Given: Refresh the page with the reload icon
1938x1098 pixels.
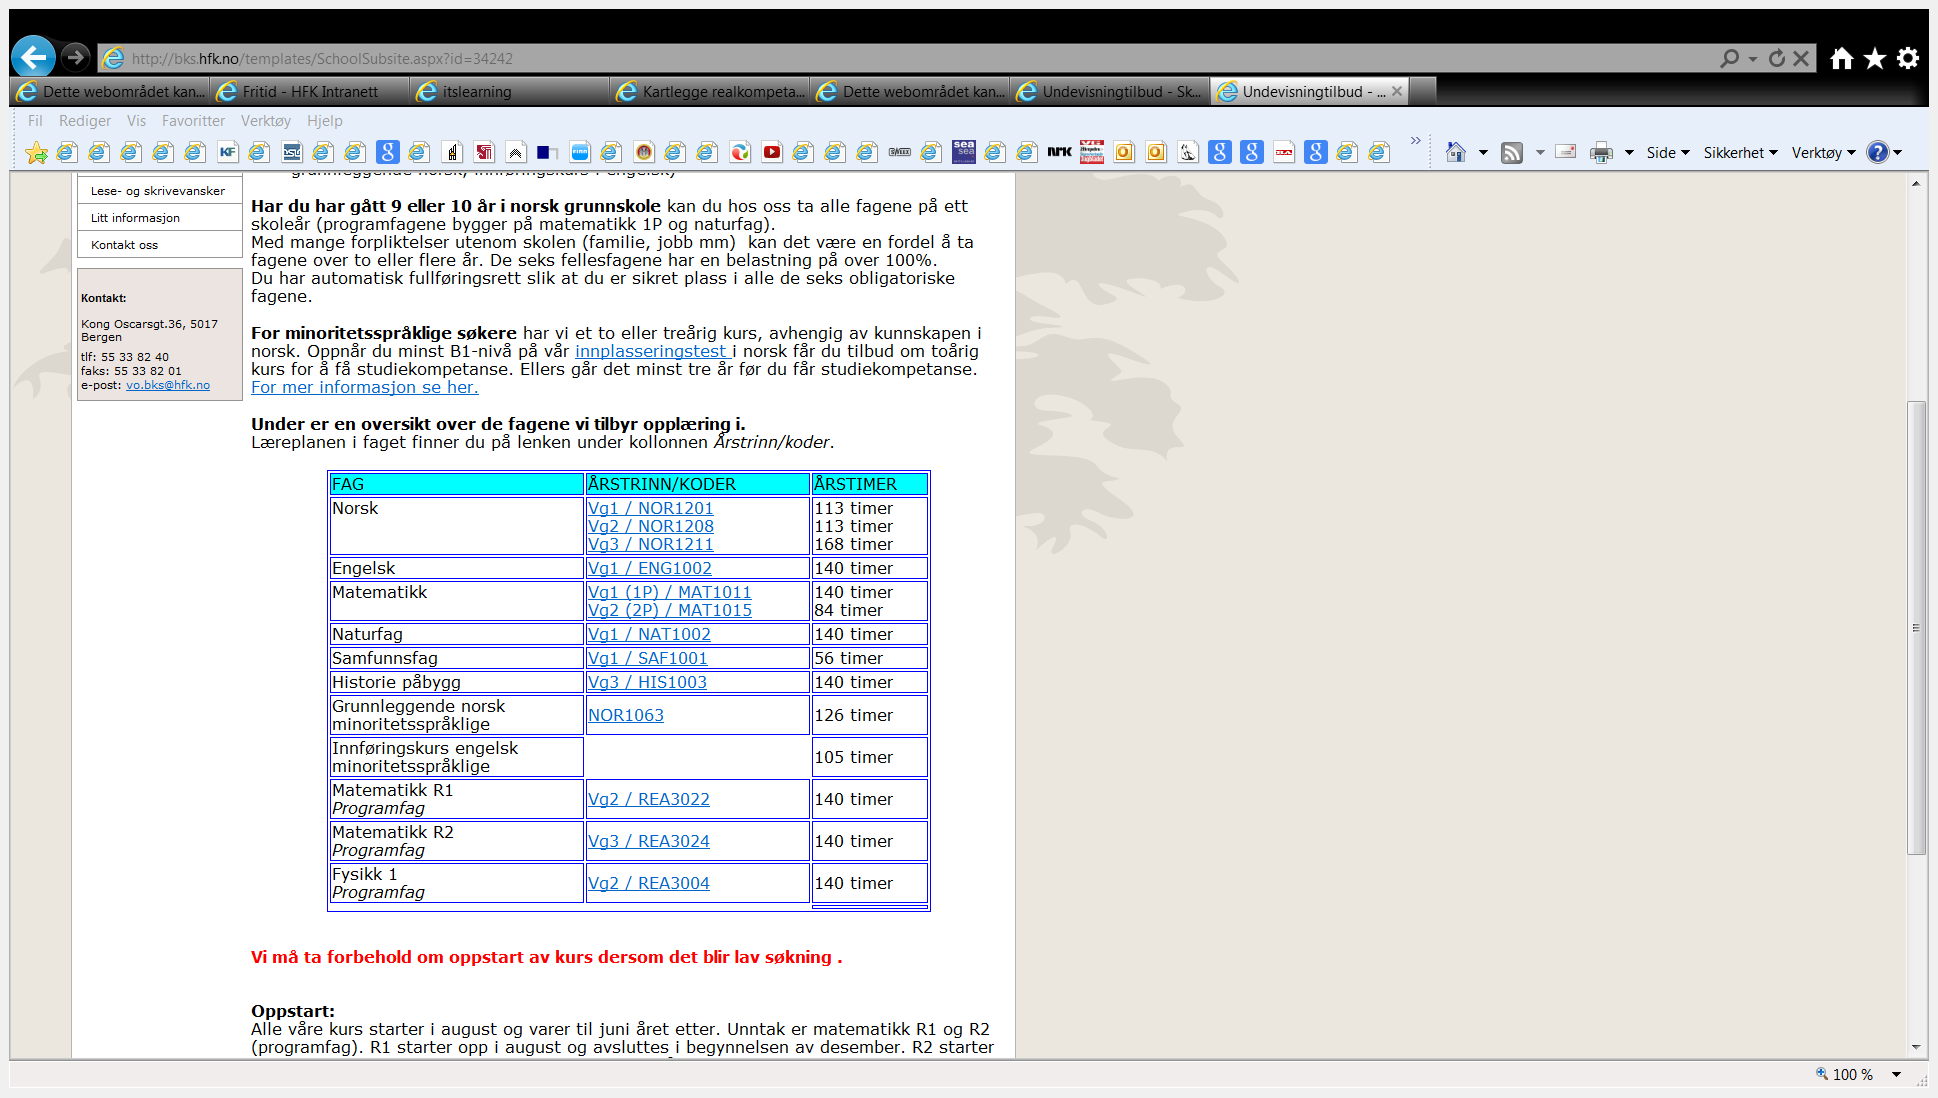Looking at the screenshot, I should click(1777, 58).
